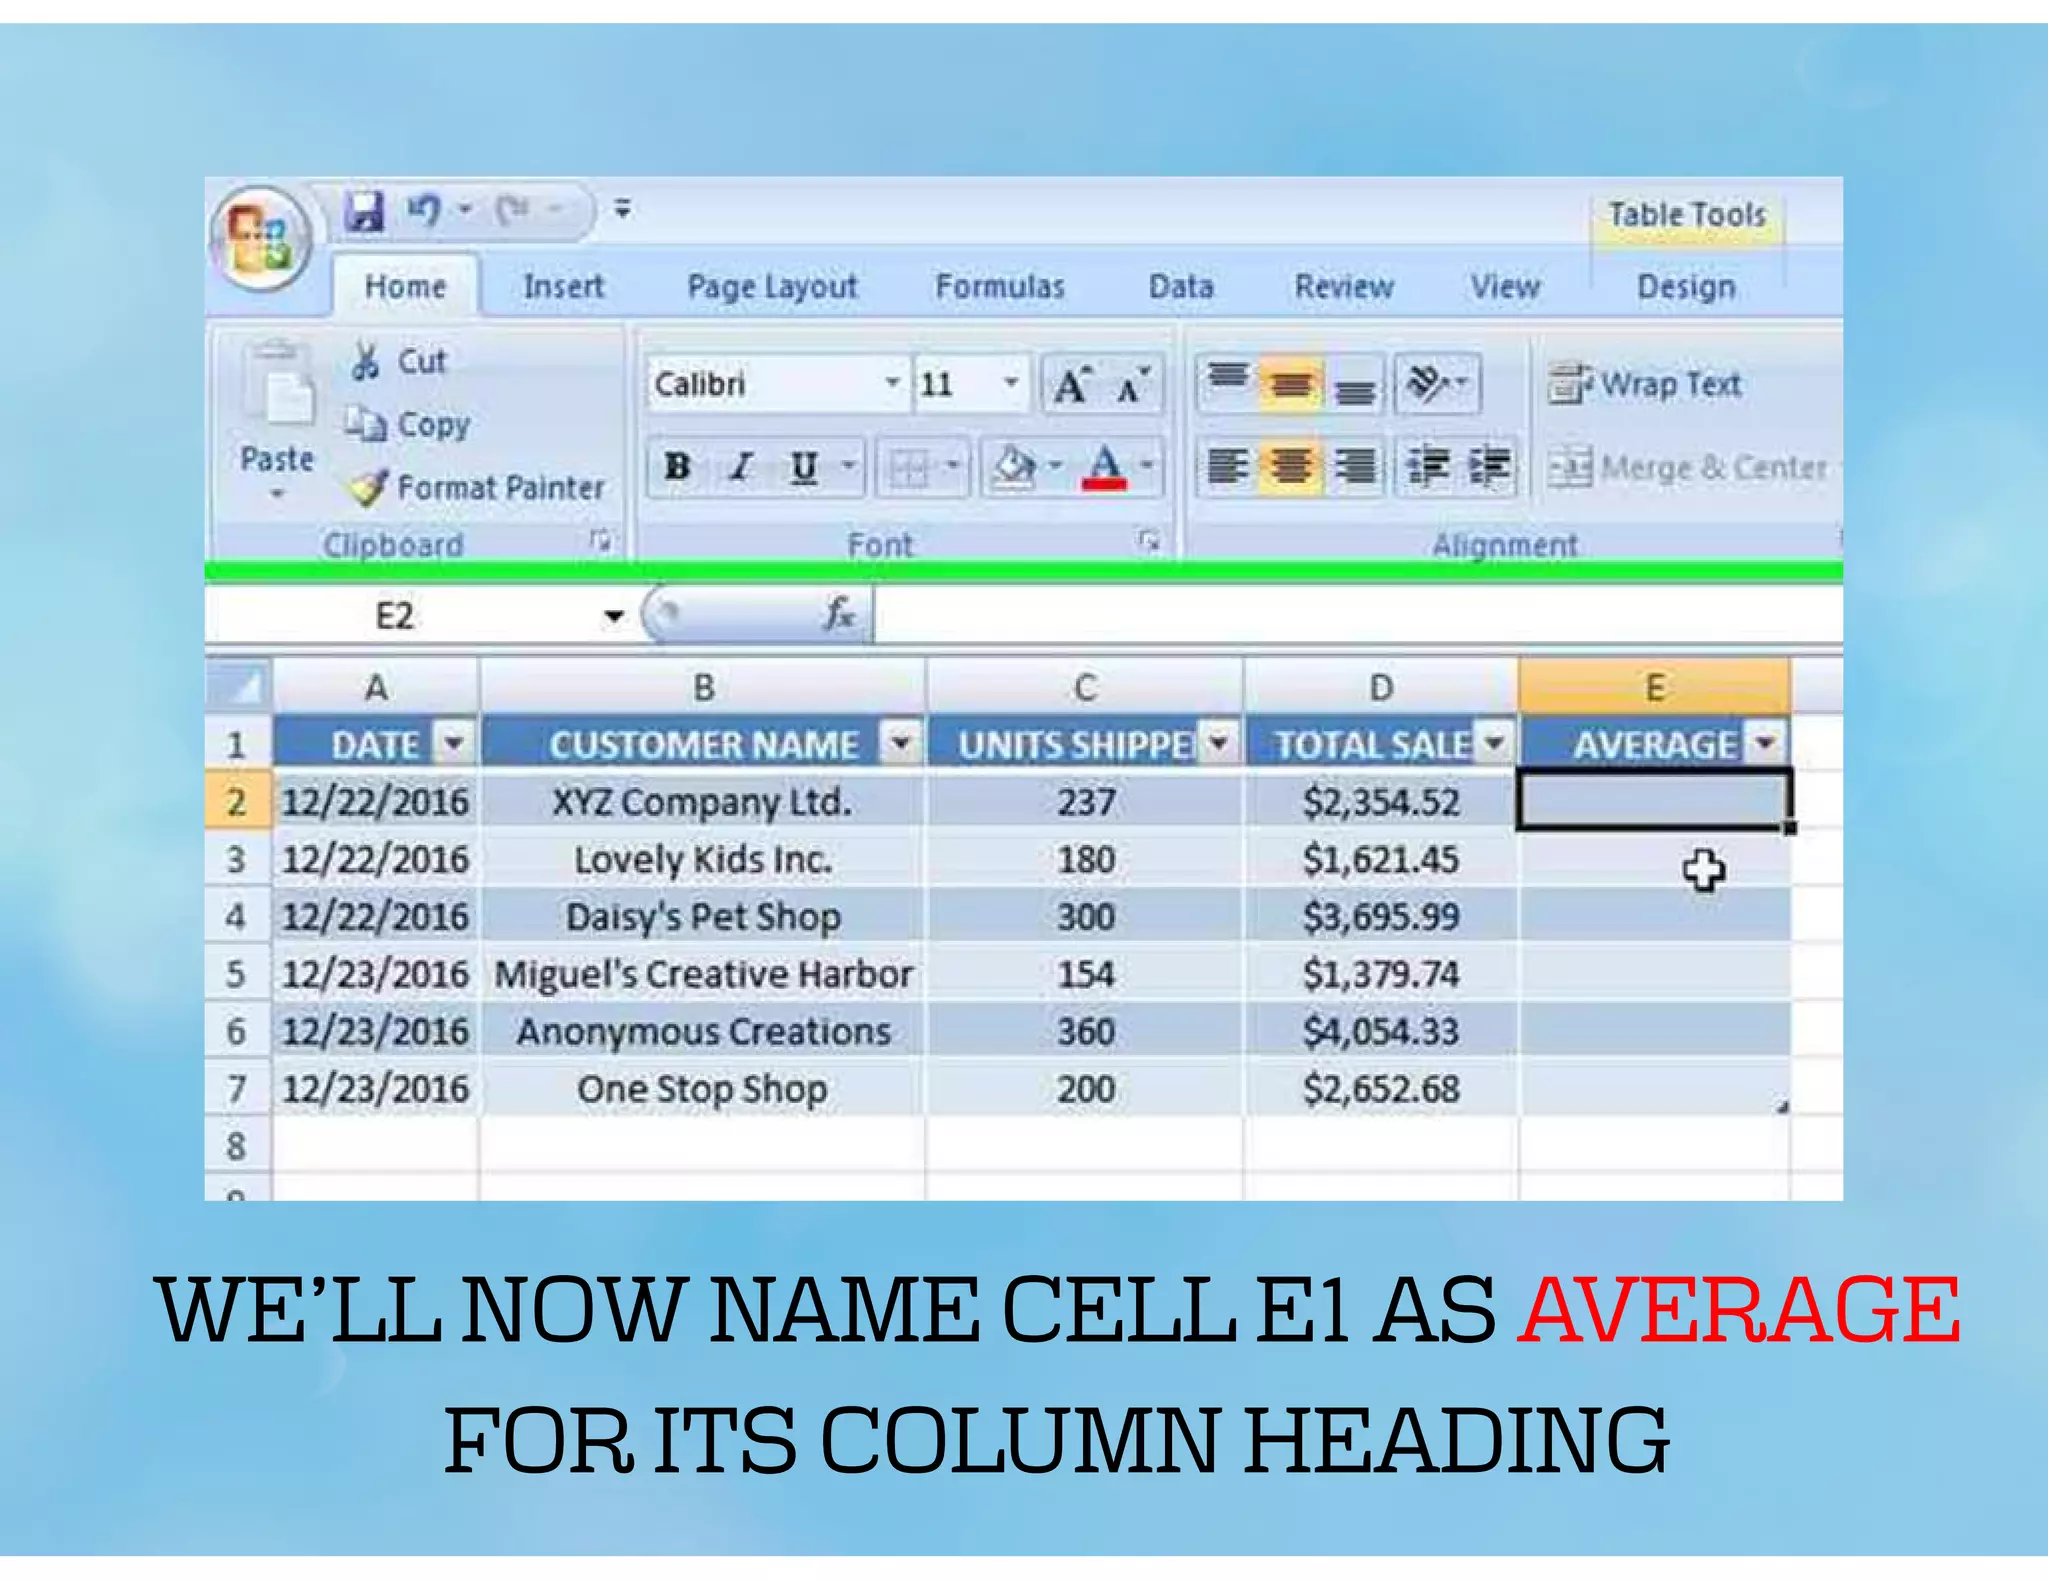Toggle Center horizontal alignment

point(1291,467)
